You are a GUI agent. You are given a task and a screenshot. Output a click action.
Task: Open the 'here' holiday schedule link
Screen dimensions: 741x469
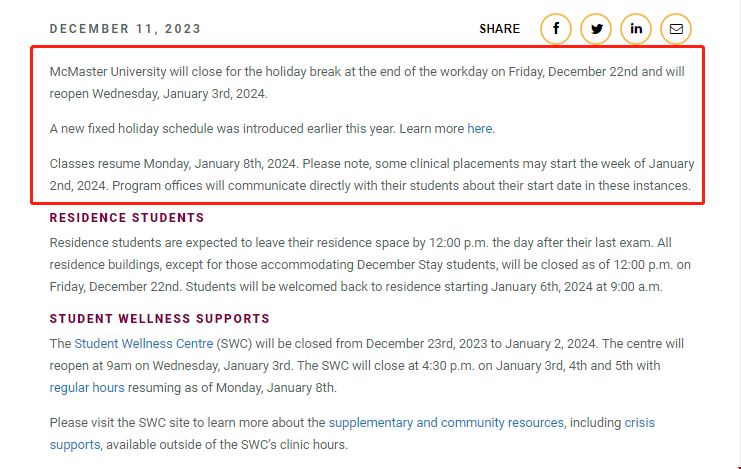480,129
